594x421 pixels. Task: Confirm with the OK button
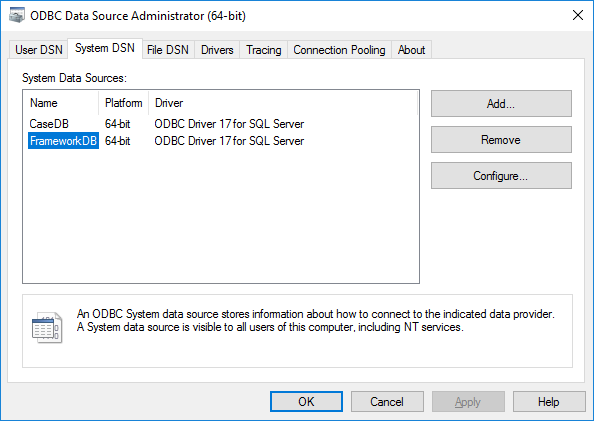pos(306,402)
